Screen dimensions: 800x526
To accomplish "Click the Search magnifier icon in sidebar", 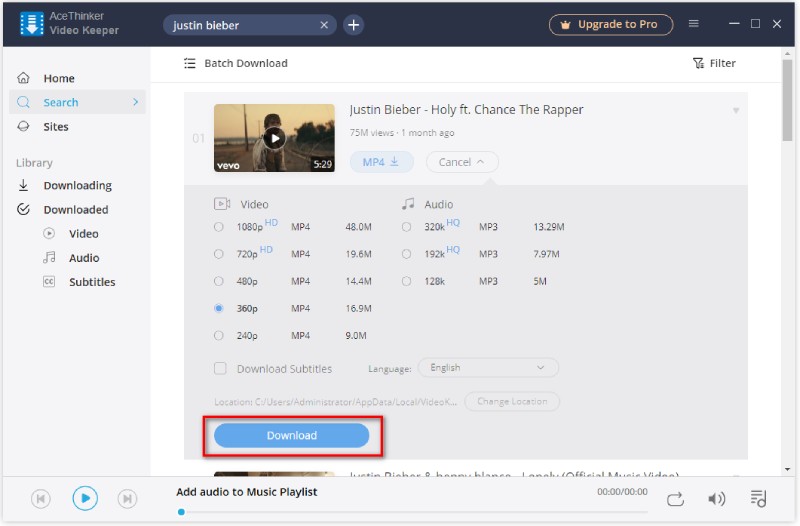I will pyautogui.click(x=23, y=102).
